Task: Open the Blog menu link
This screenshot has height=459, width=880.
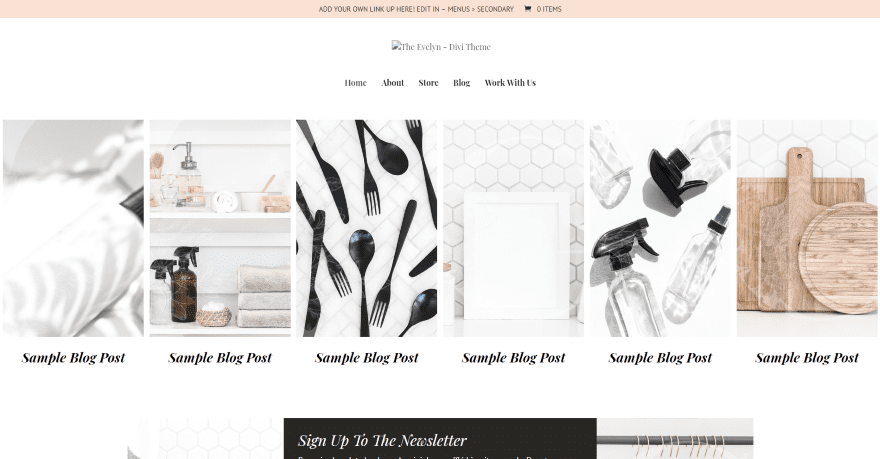Action: point(461,82)
